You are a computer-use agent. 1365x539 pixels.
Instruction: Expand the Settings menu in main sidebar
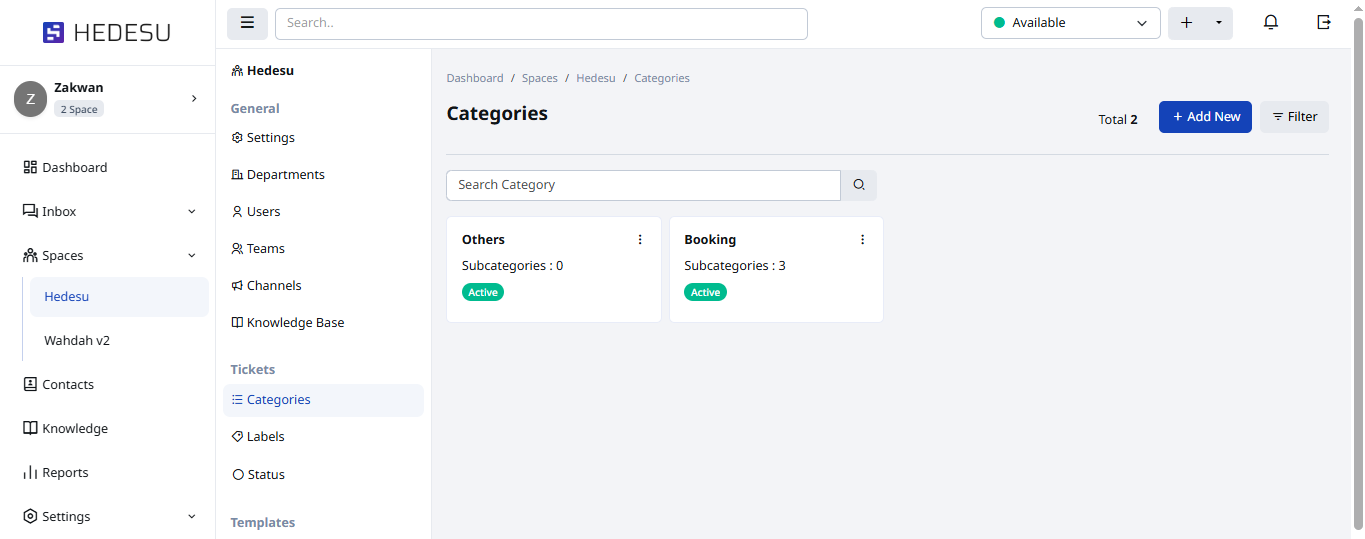(x=192, y=517)
